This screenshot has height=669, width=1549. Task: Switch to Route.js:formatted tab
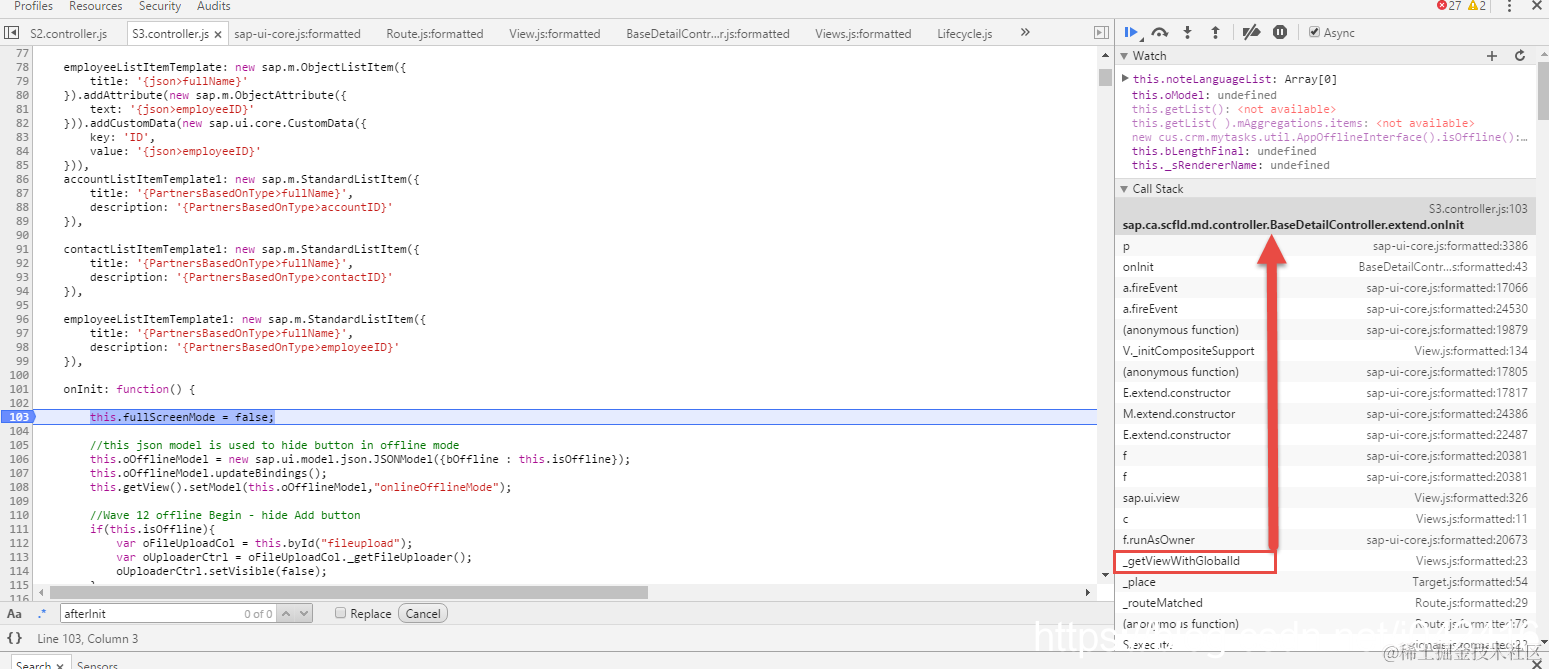[435, 34]
